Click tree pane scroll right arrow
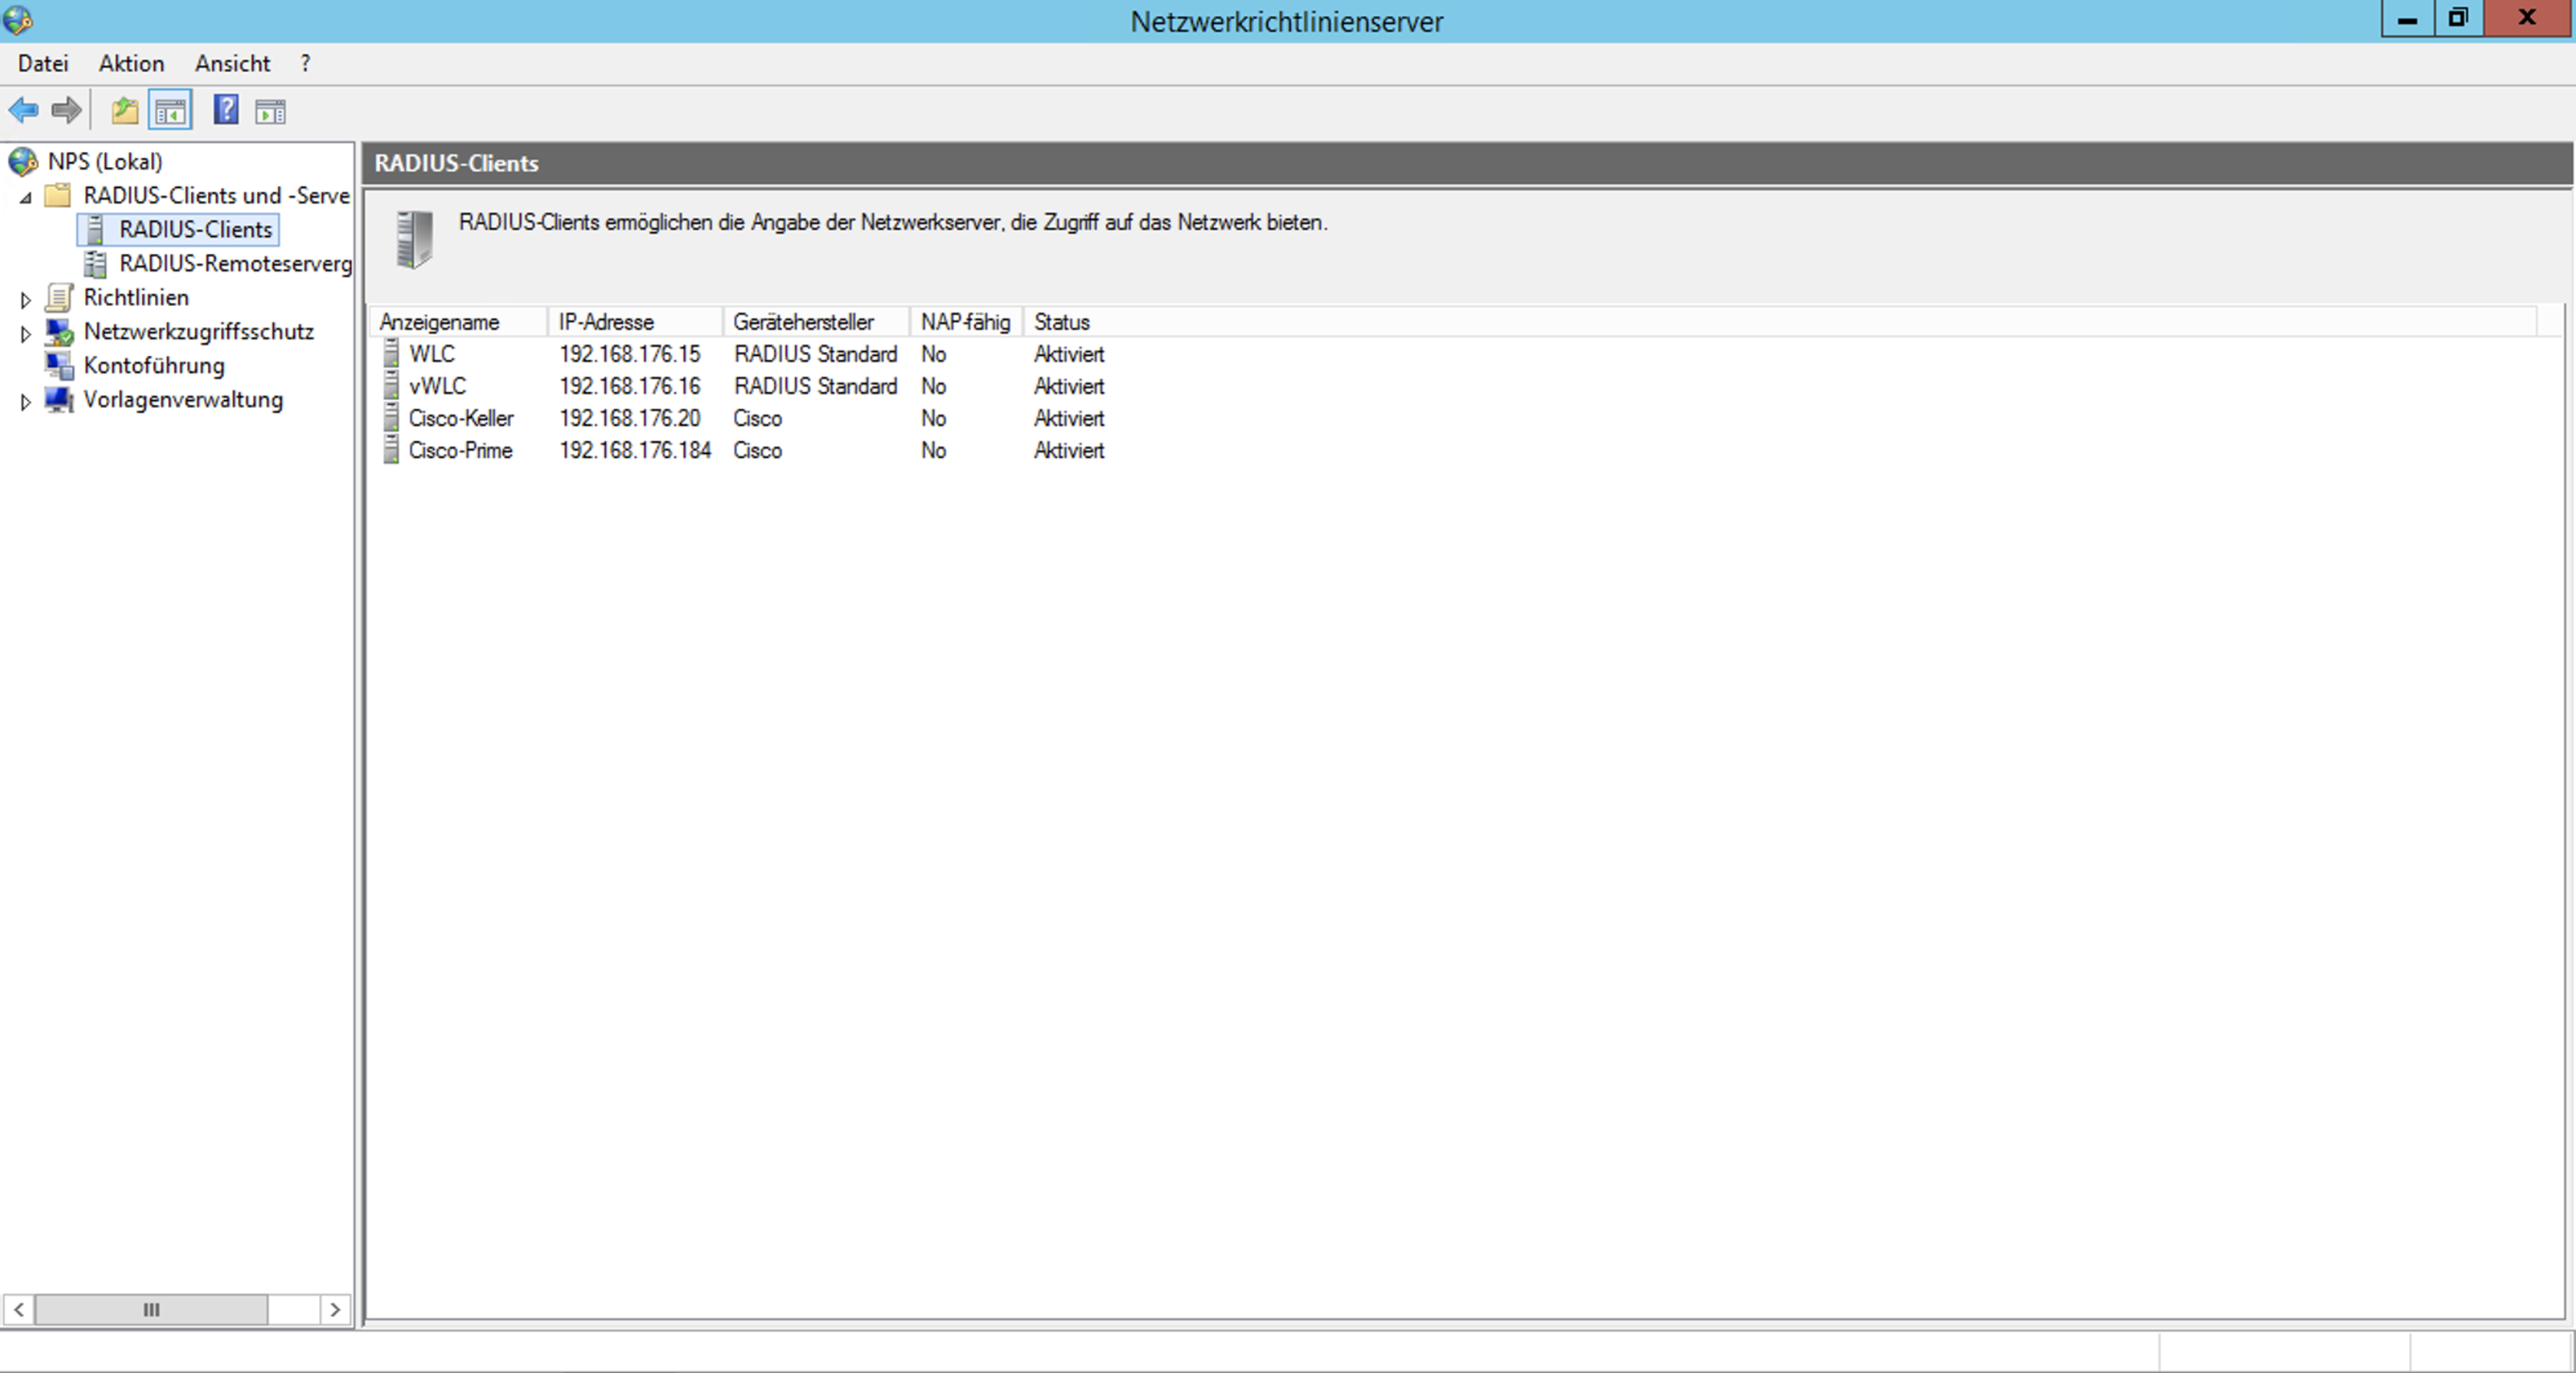2576x1373 pixels. tap(335, 1309)
